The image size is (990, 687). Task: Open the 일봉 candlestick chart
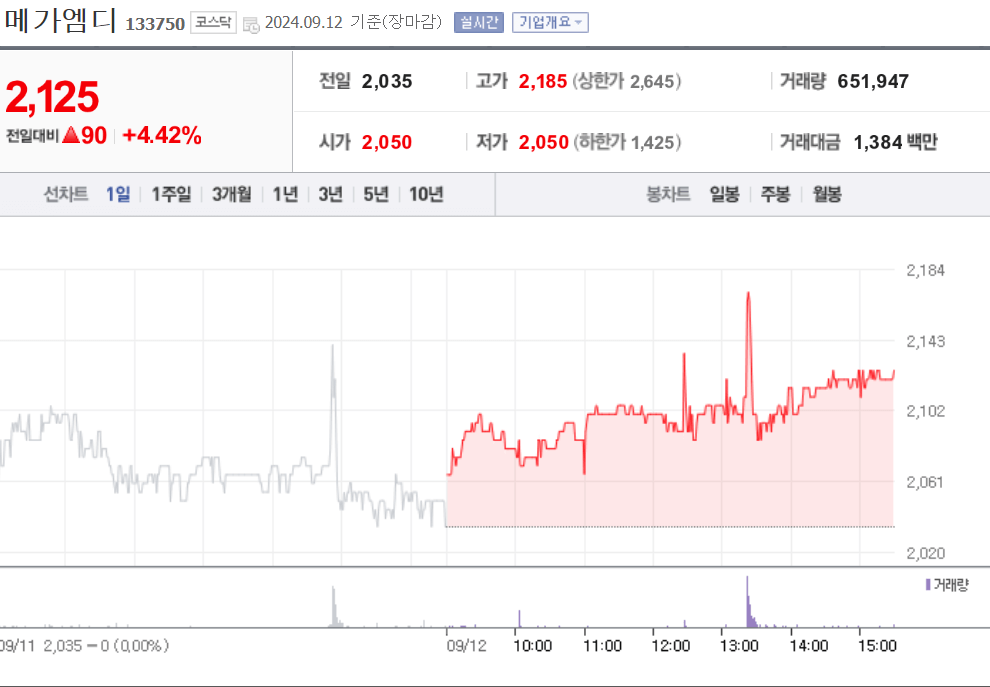point(724,194)
